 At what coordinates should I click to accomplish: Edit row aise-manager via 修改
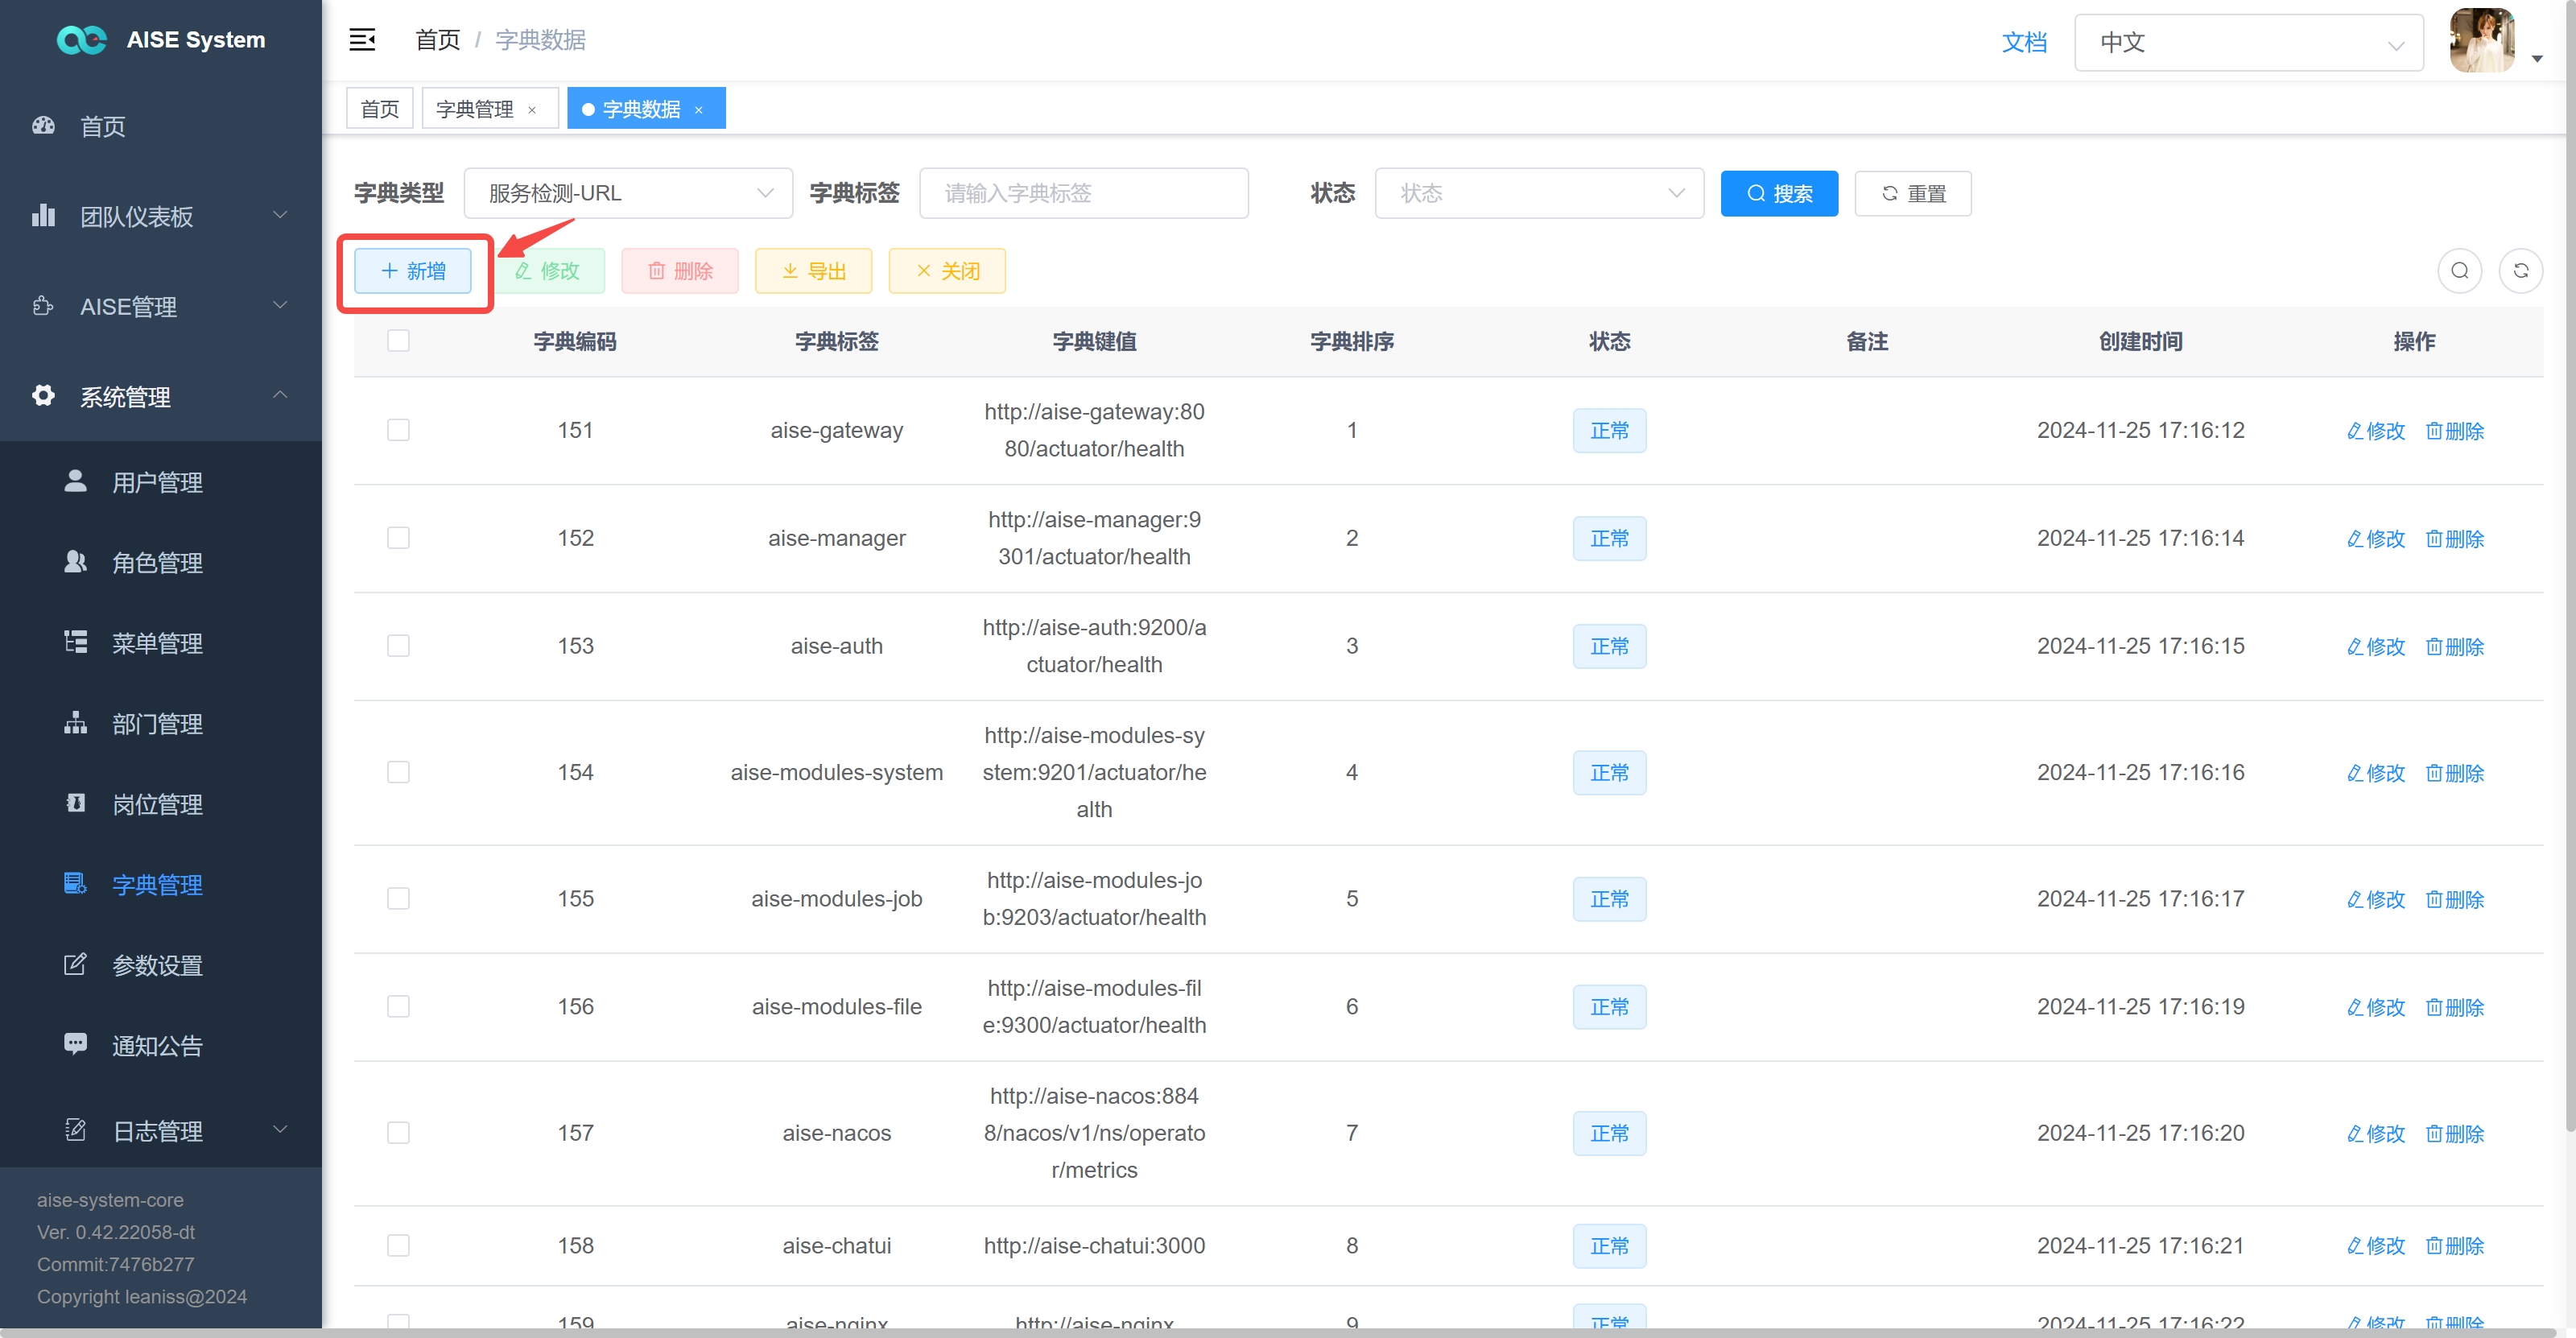(2376, 539)
